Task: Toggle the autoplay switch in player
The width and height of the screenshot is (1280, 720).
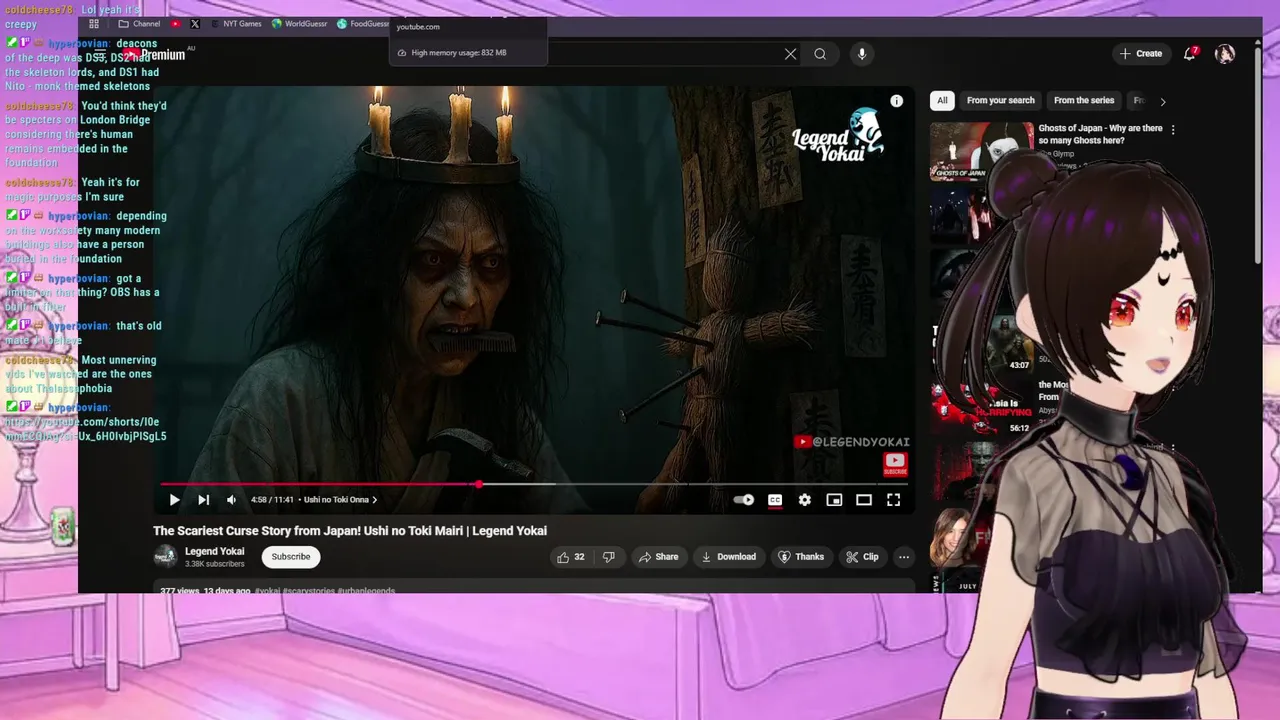Action: click(743, 500)
